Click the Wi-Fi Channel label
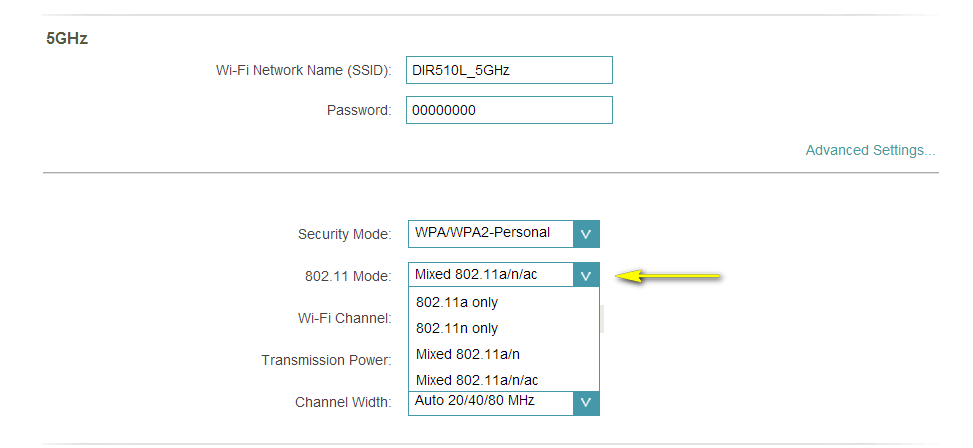 (x=343, y=318)
